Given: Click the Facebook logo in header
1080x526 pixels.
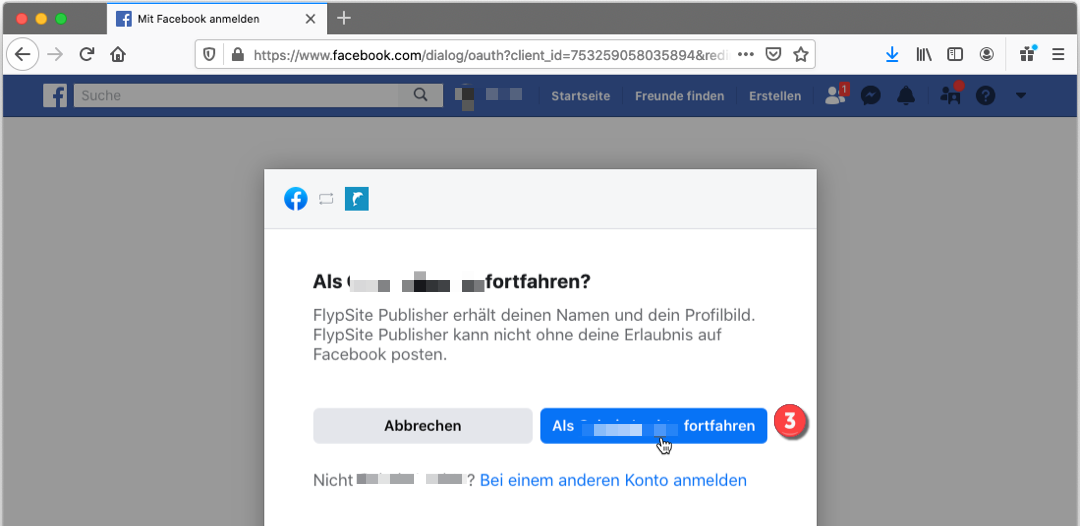Looking at the screenshot, I should (x=54, y=96).
